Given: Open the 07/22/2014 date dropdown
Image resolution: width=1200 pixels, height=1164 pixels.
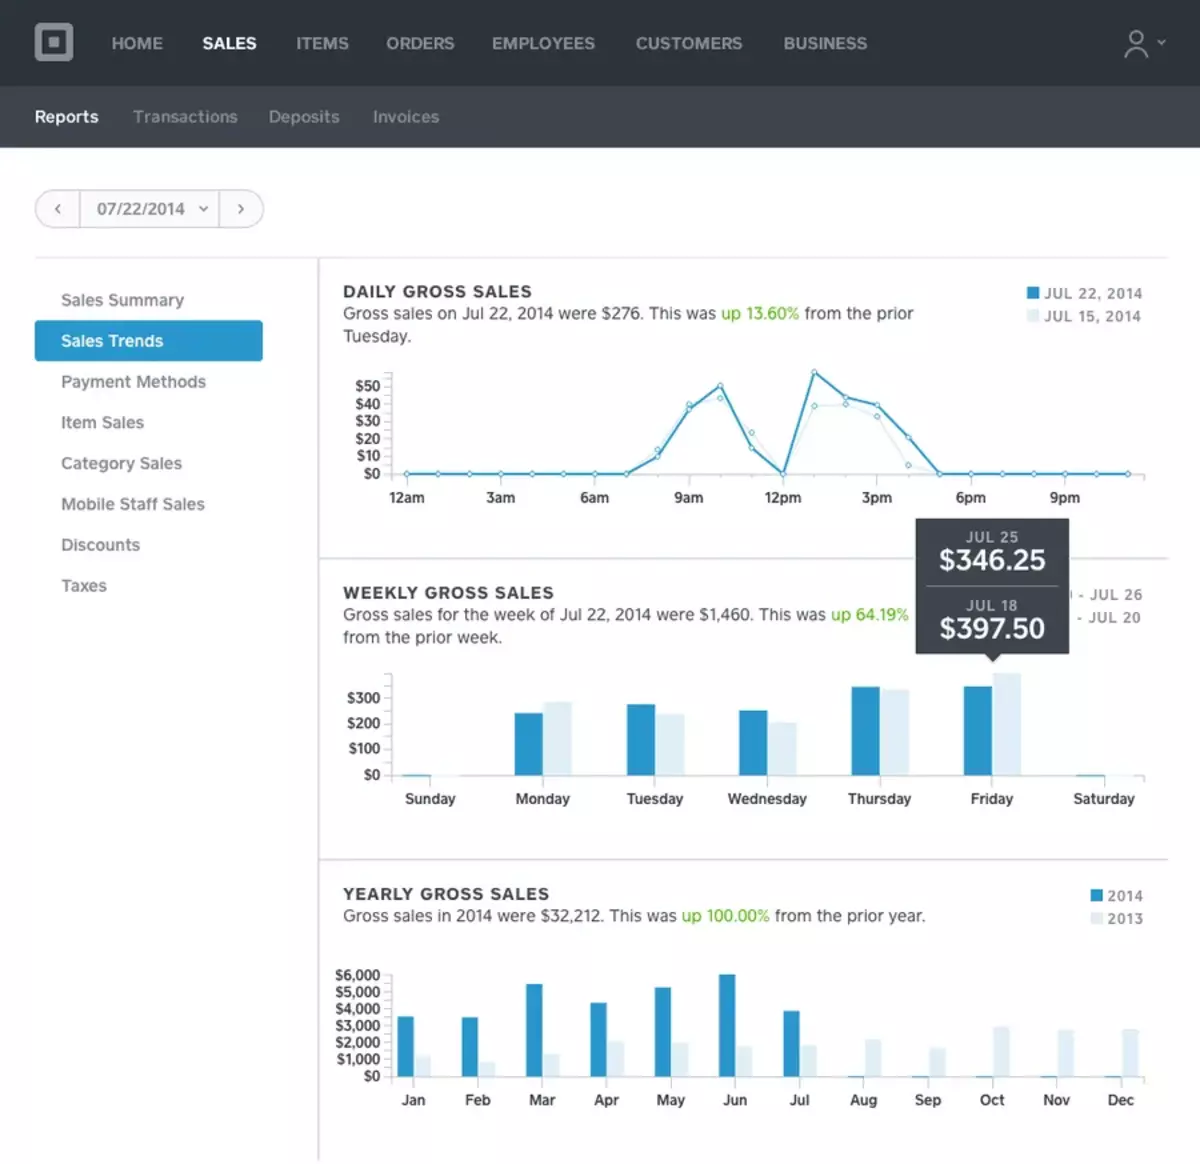Looking at the screenshot, I should pyautogui.click(x=148, y=209).
